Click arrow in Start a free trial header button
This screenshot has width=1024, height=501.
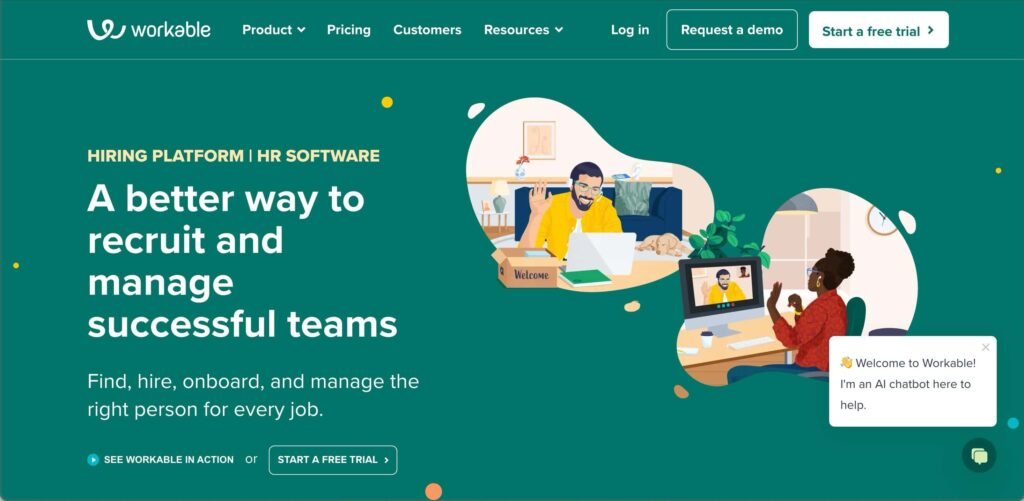(931, 30)
